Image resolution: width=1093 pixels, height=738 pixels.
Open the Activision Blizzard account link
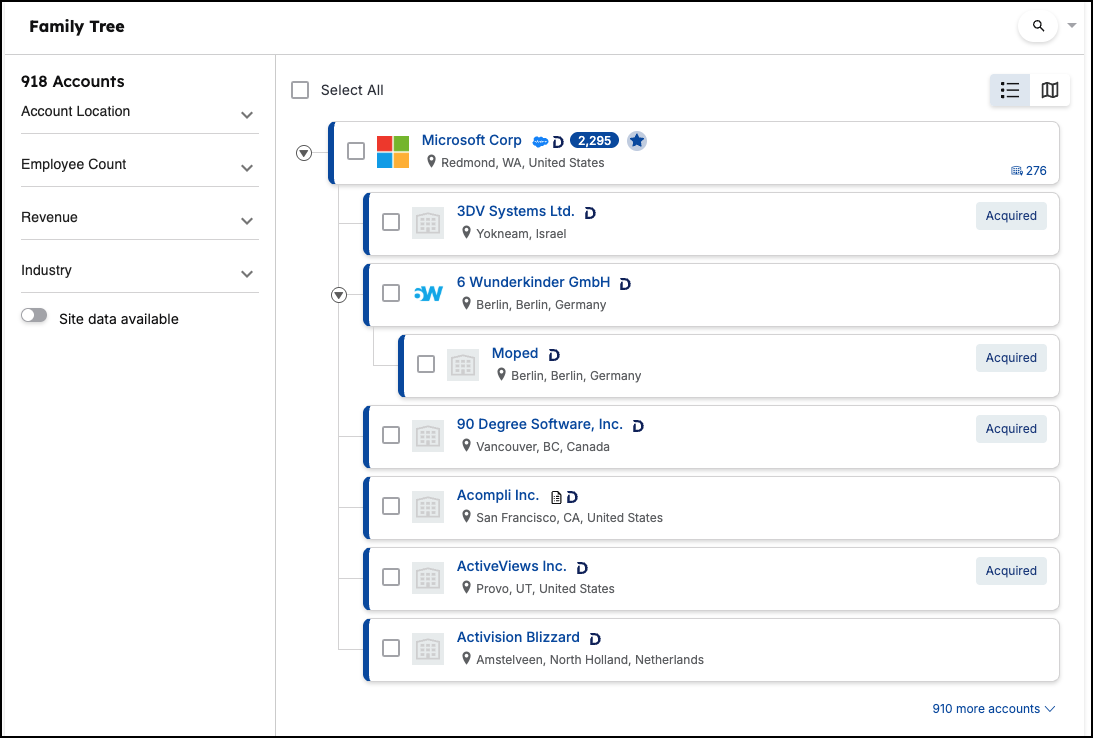[x=518, y=638]
